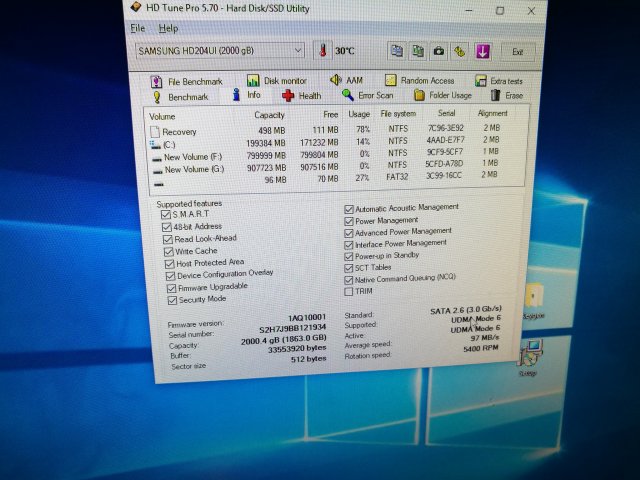Open the Help menu
Image resolution: width=640 pixels, height=480 pixels.
pos(169,28)
